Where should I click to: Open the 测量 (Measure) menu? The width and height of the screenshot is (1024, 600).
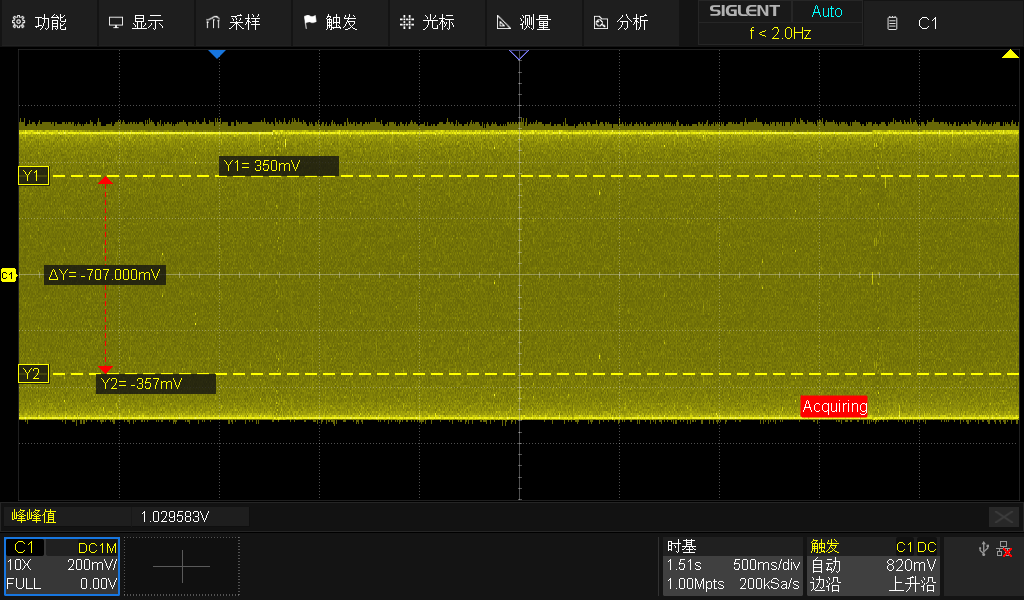click(534, 23)
